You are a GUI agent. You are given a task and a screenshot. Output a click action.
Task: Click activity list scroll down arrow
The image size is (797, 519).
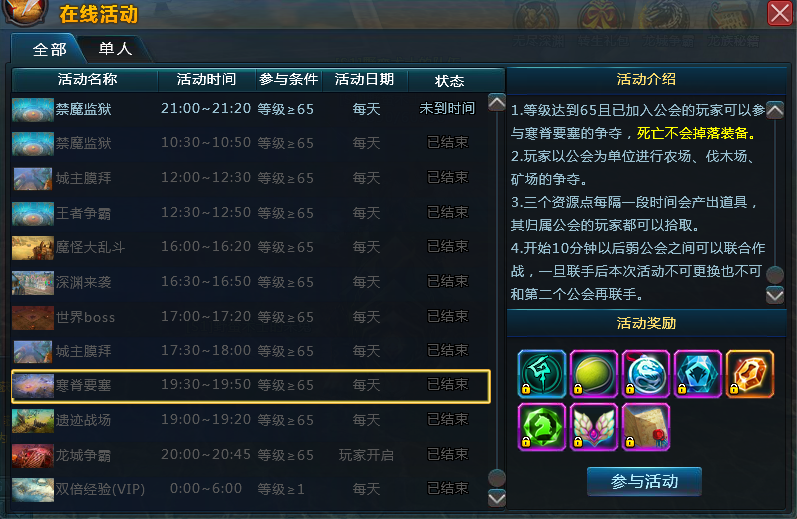(x=497, y=498)
